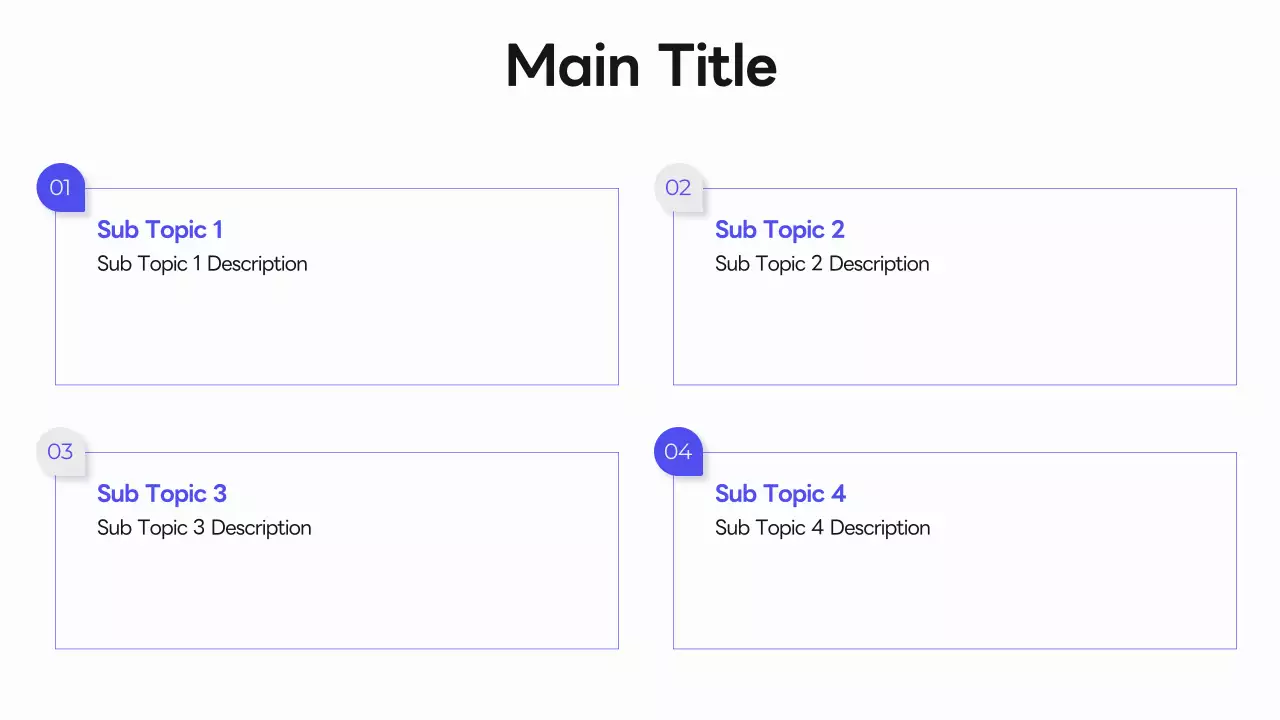Select the gray 02 number badge
This screenshot has height=720, width=1280.
[678, 187]
